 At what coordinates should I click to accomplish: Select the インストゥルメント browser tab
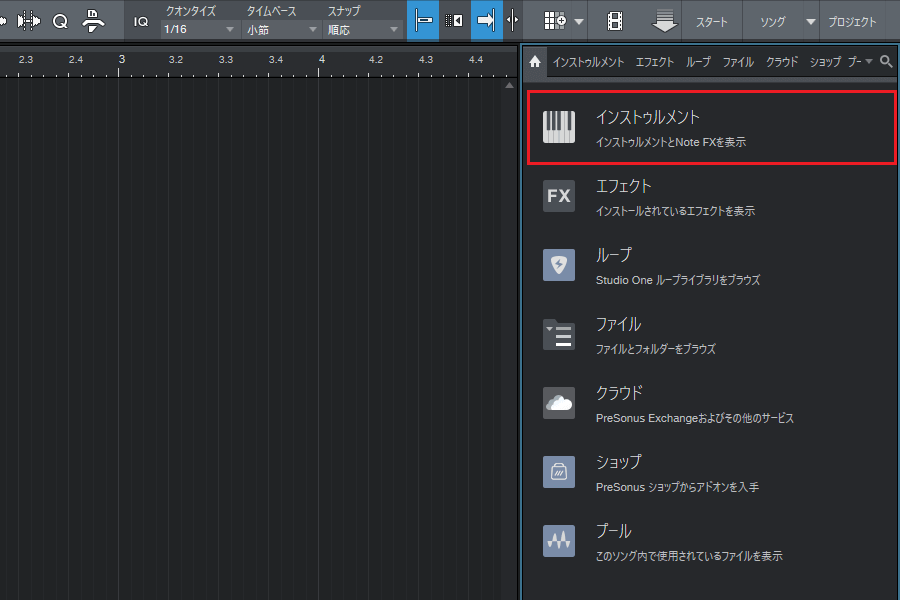click(588, 62)
